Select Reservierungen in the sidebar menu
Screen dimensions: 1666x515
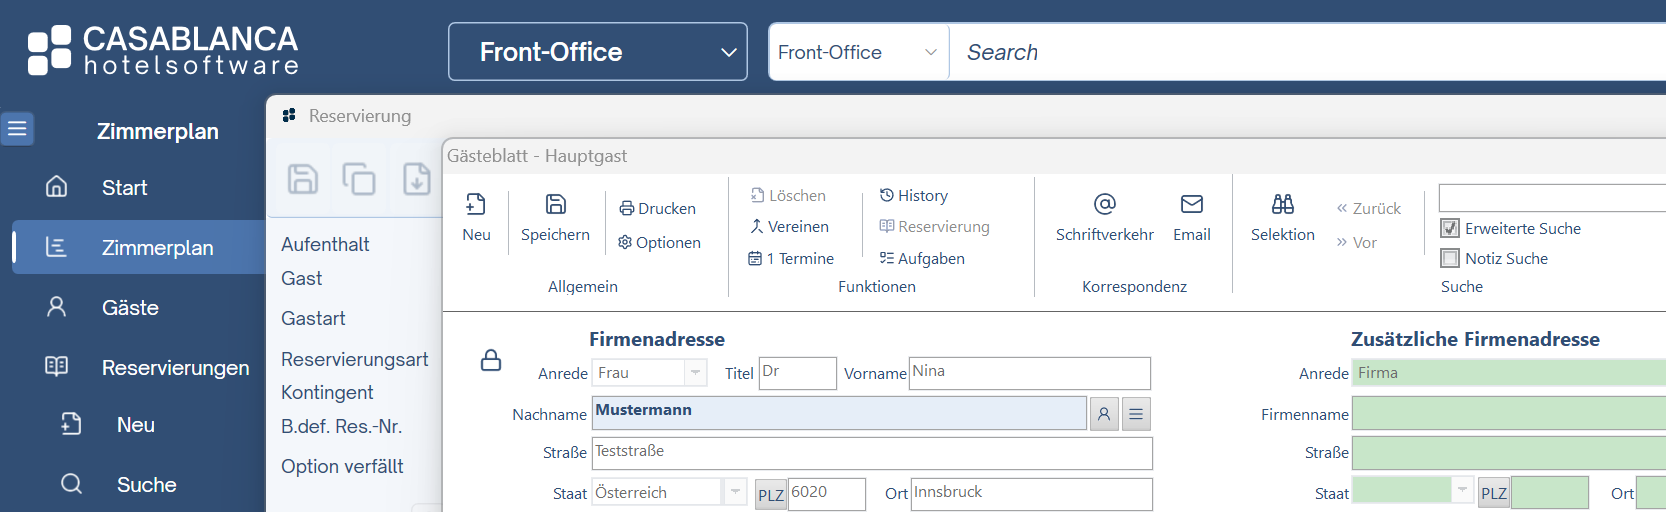[175, 368]
